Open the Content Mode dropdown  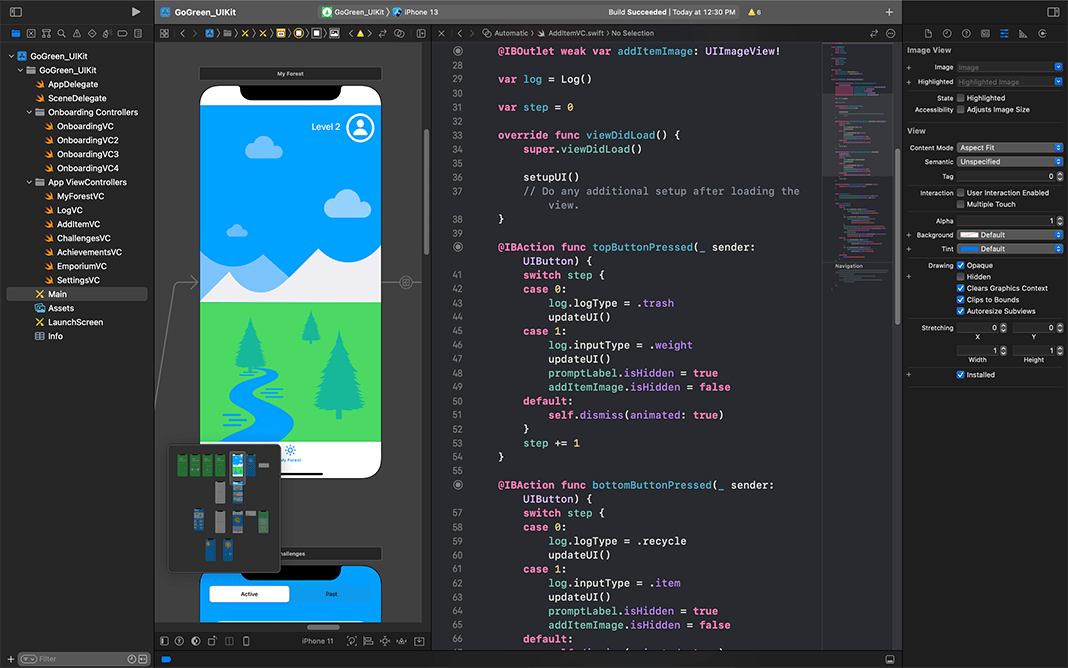1010,147
